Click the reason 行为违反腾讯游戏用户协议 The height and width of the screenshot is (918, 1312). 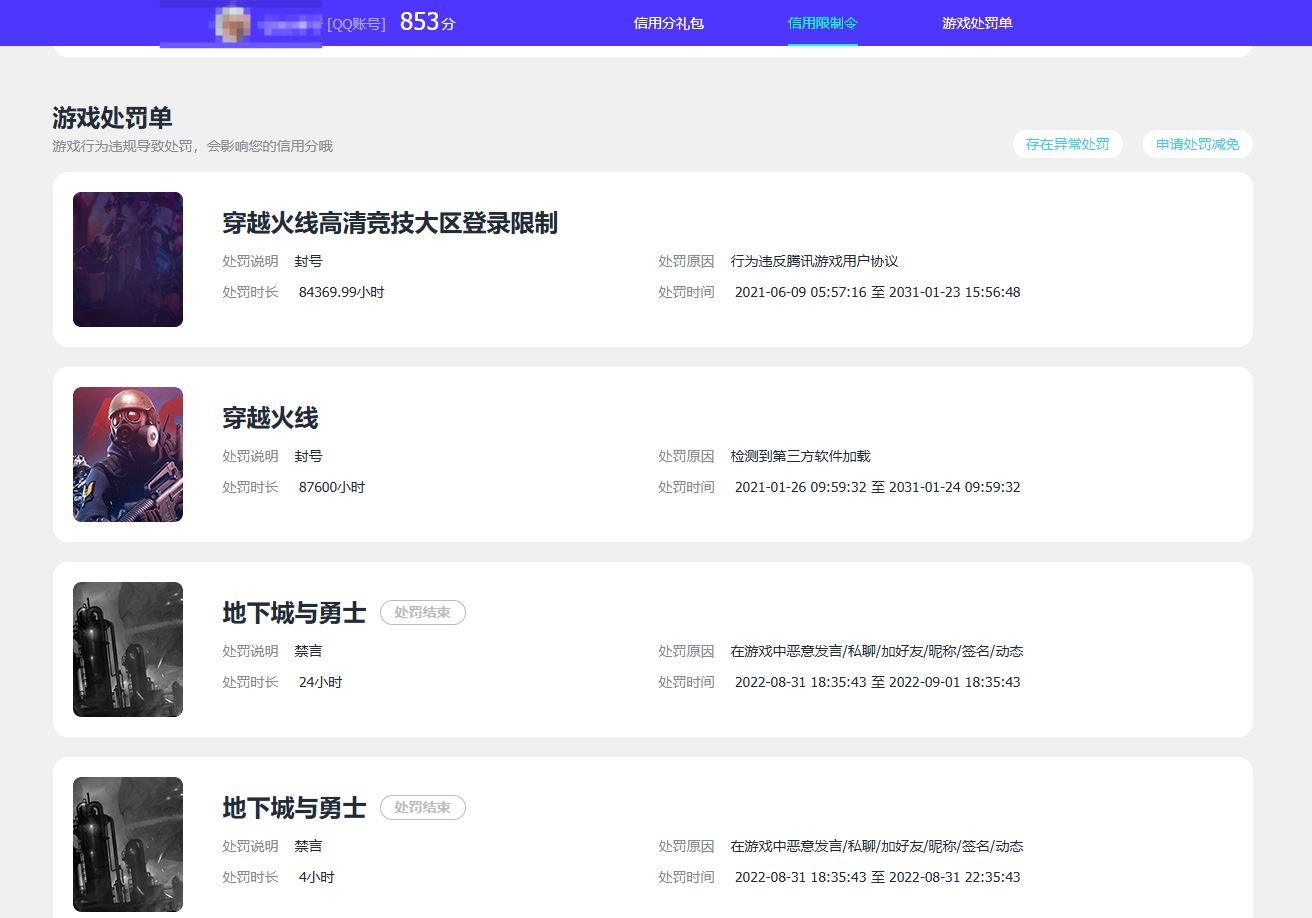[x=815, y=262]
